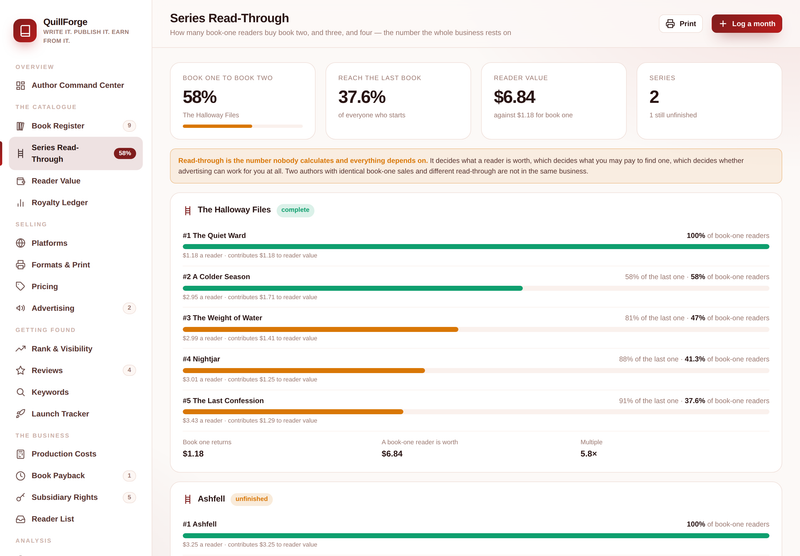Click the Log a month button

click(x=746, y=23)
